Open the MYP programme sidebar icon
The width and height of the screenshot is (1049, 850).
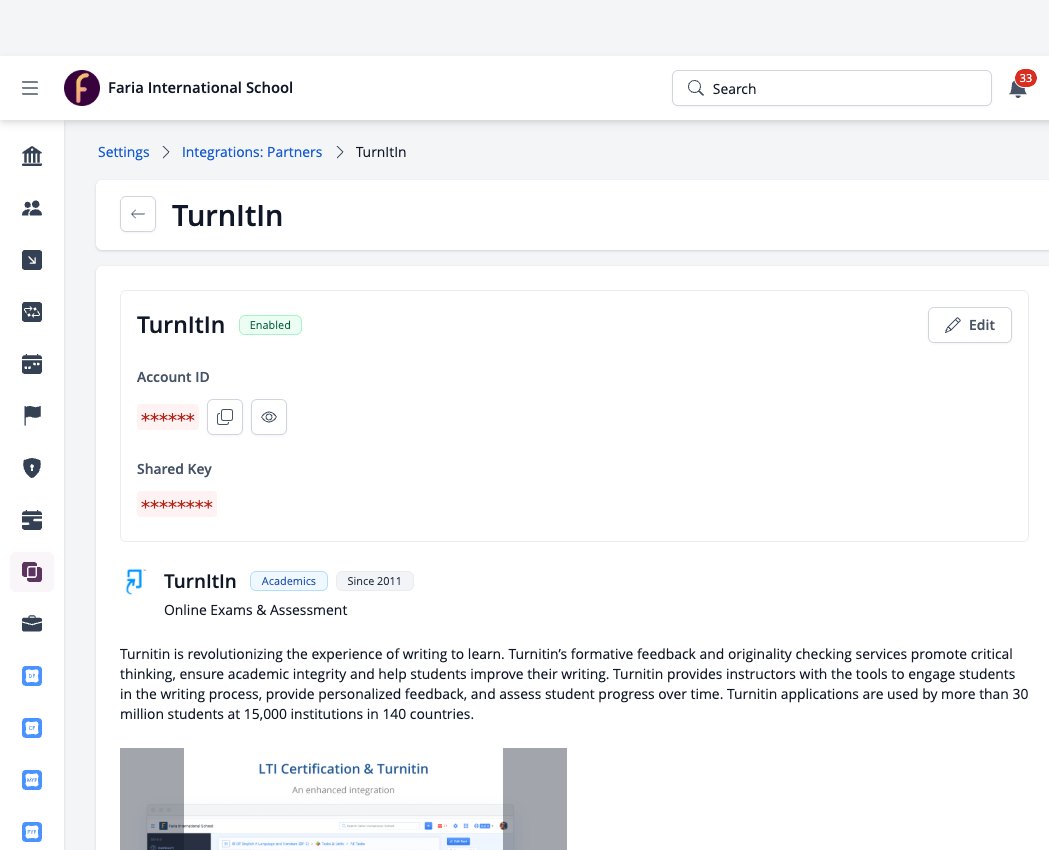(x=32, y=780)
